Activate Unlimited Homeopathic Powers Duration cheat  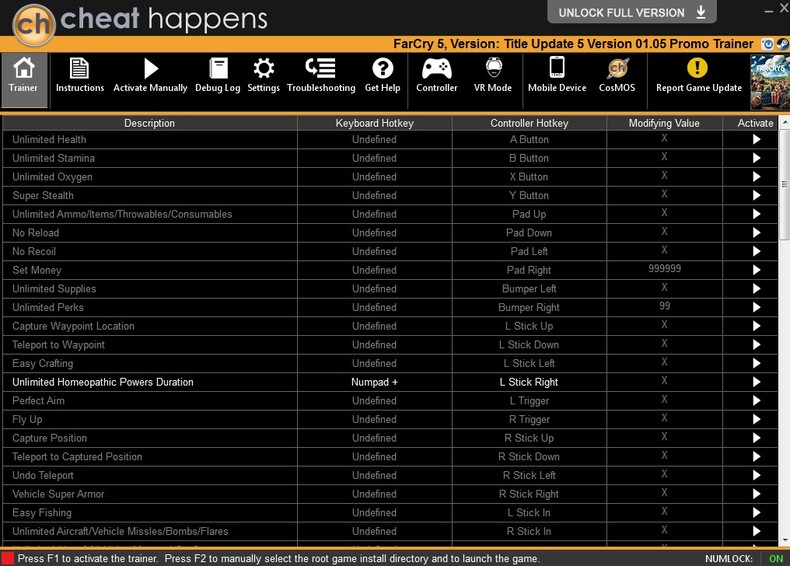(x=756, y=382)
